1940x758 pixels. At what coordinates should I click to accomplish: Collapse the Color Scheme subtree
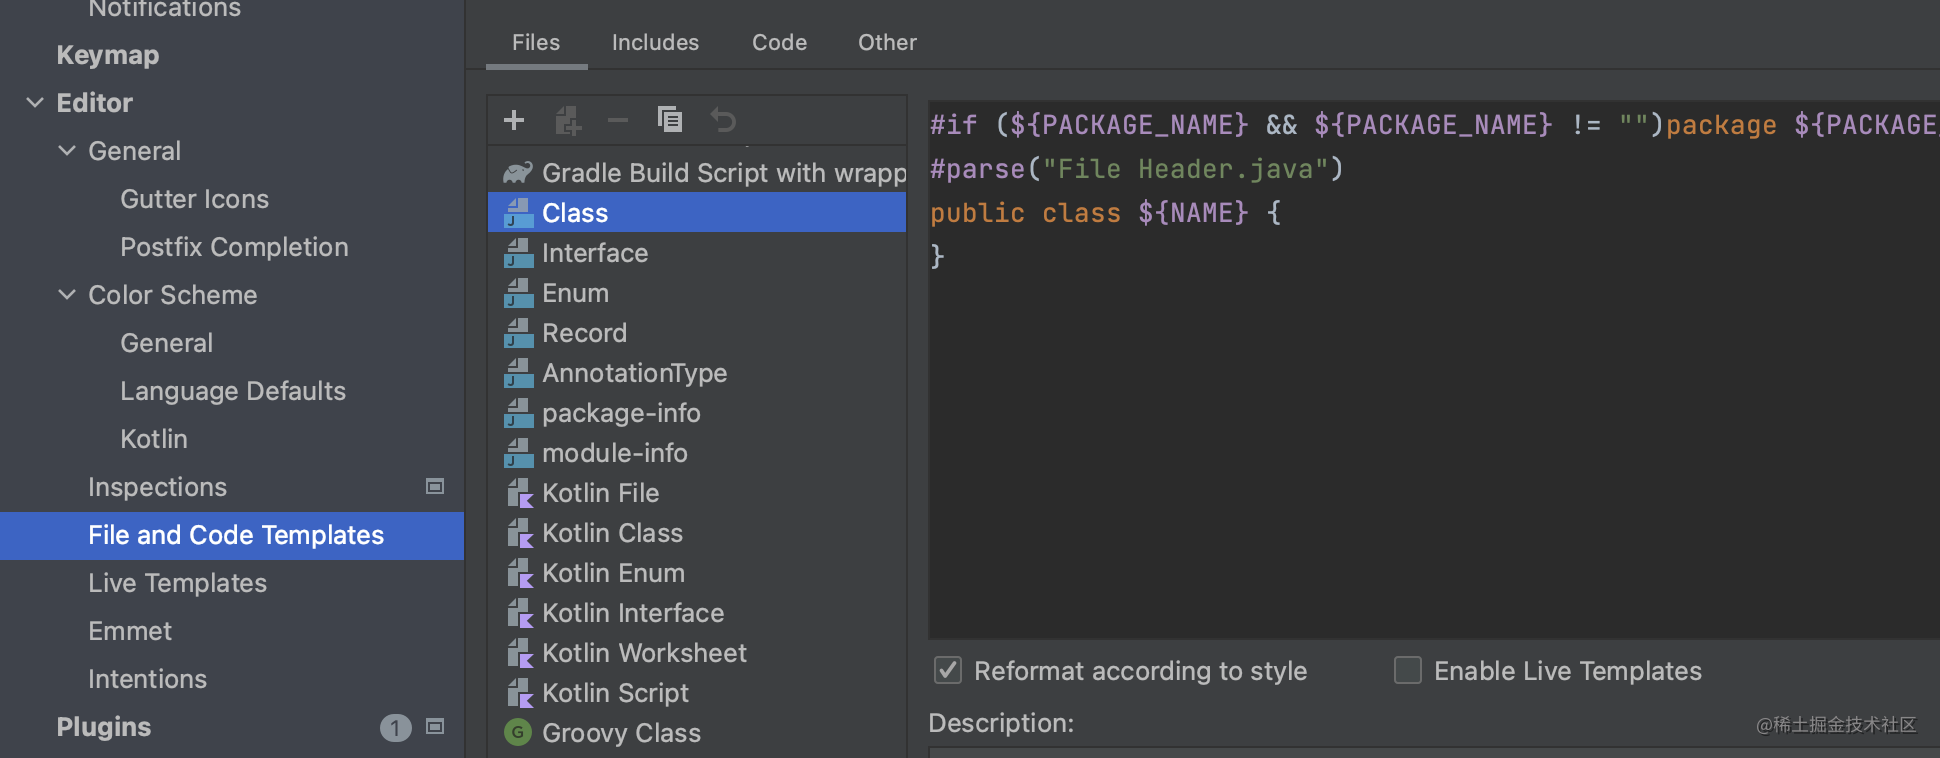click(x=67, y=294)
